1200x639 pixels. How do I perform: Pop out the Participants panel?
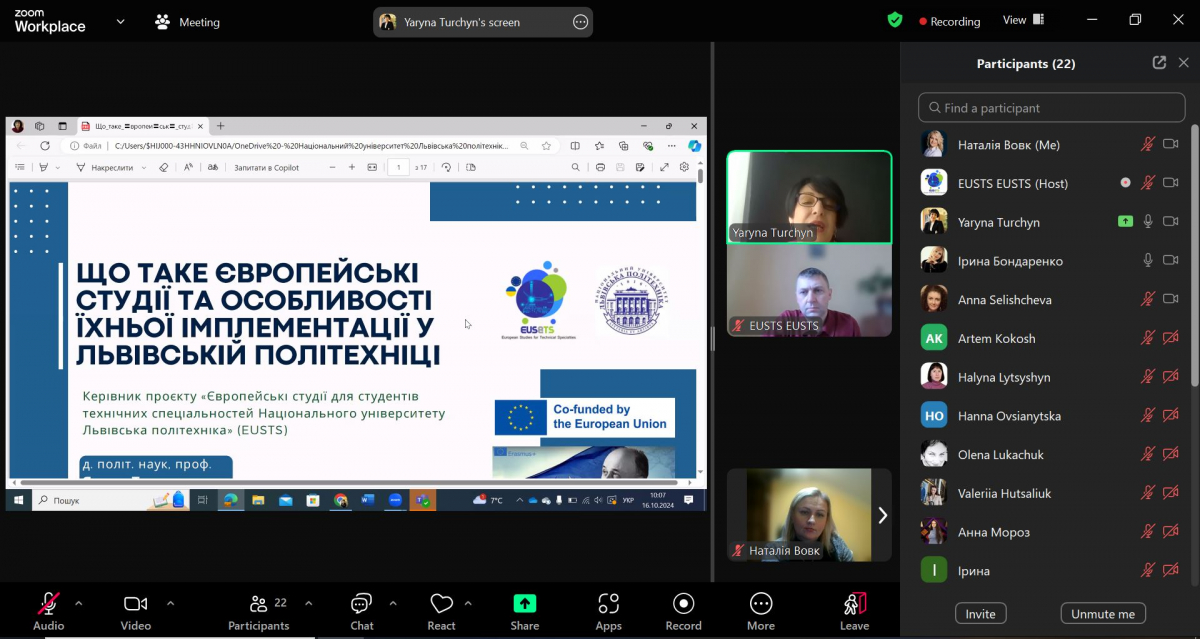tap(1159, 63)
